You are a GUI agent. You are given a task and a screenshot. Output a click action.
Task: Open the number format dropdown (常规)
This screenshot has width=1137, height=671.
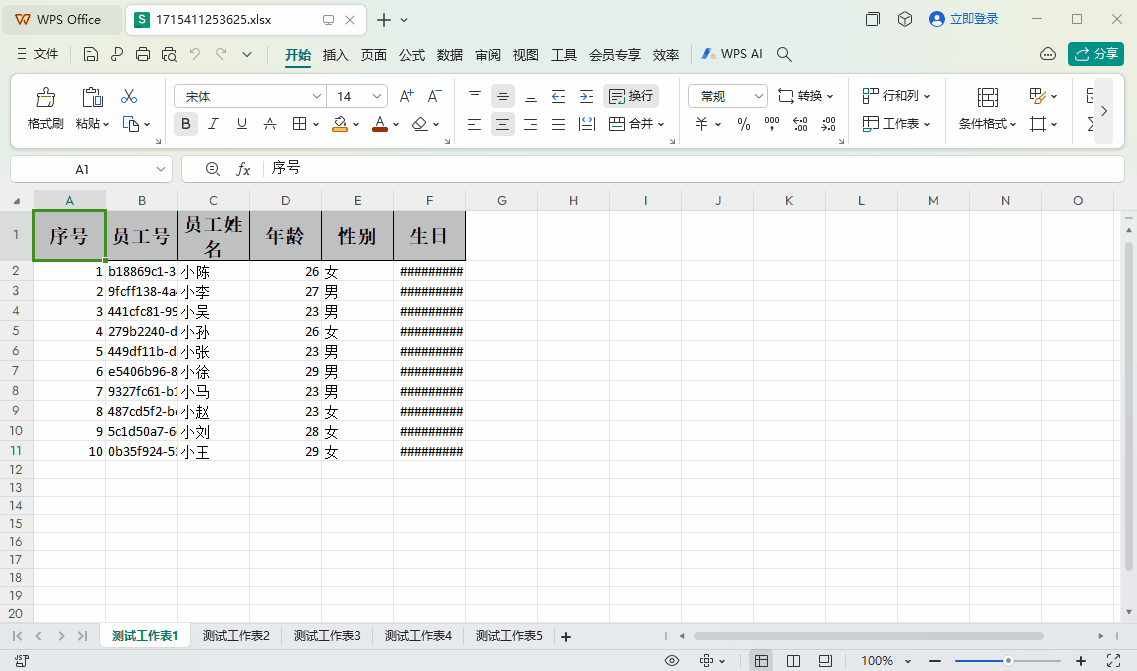[758, 97]
